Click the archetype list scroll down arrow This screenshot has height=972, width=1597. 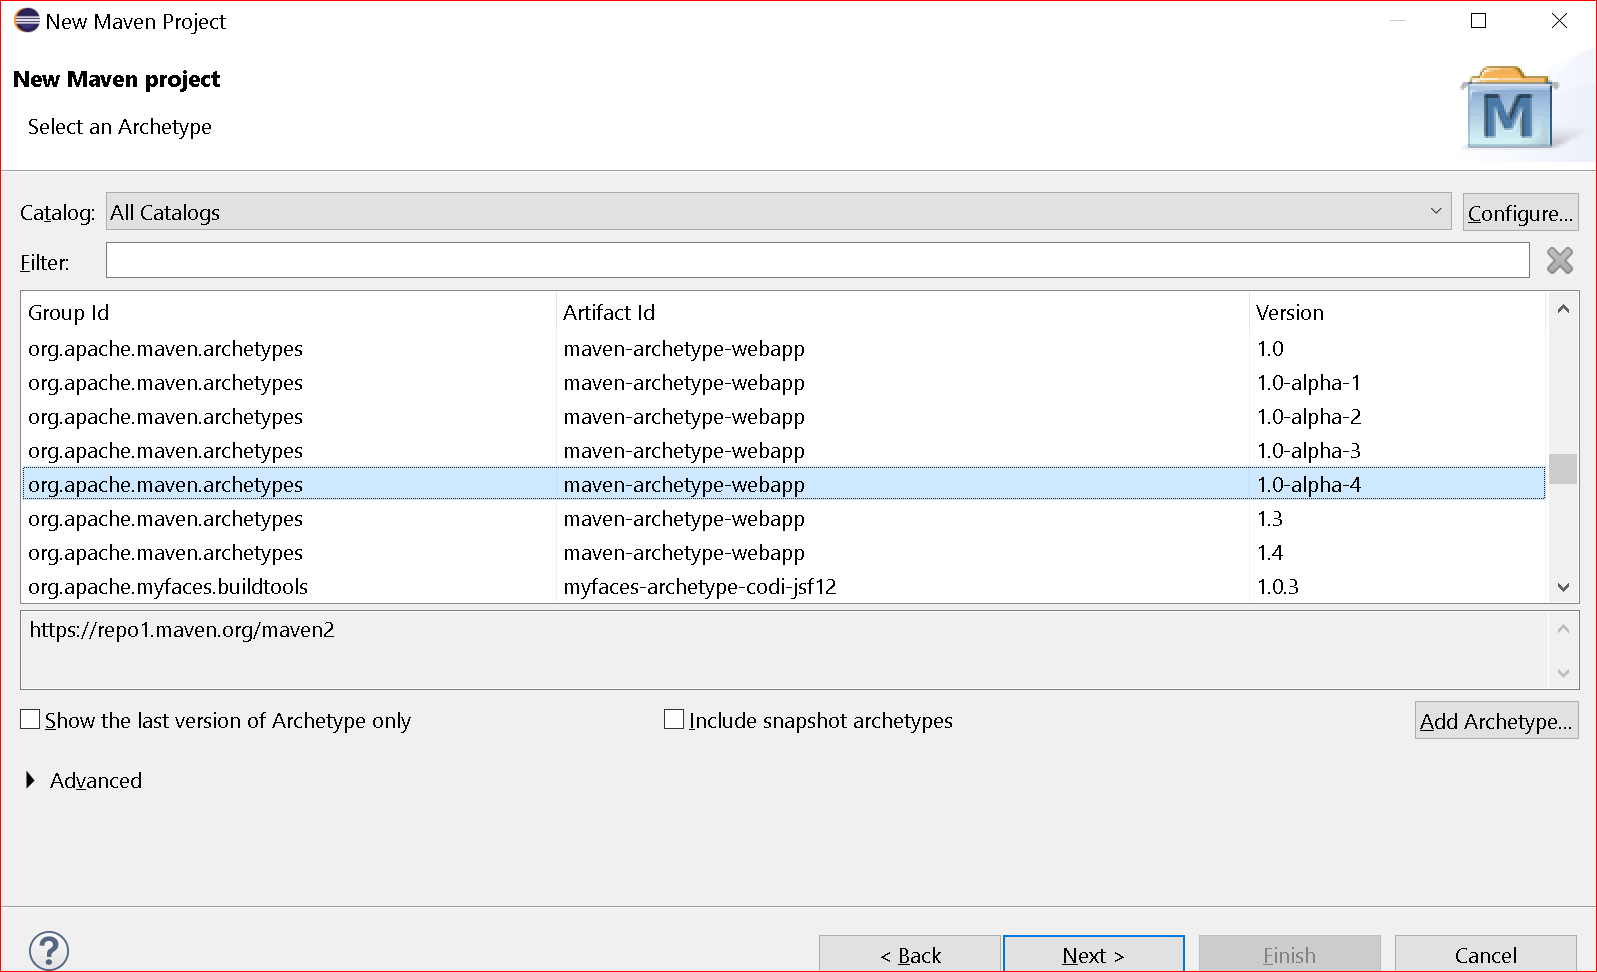click(x=1563, y=587)
